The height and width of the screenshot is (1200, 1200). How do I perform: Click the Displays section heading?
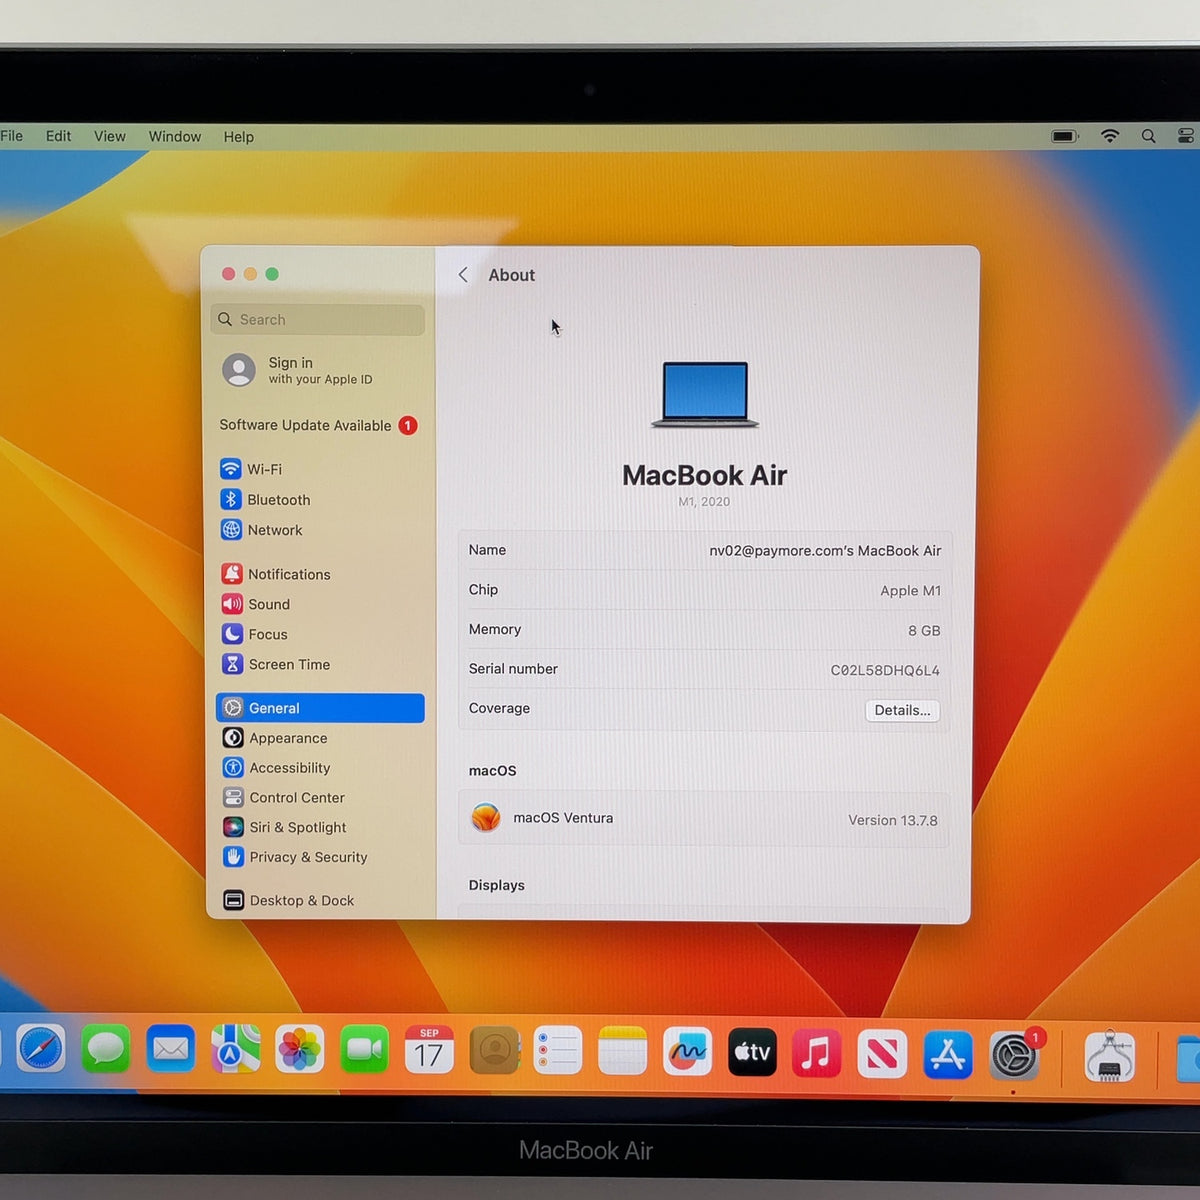coord(497,885)
